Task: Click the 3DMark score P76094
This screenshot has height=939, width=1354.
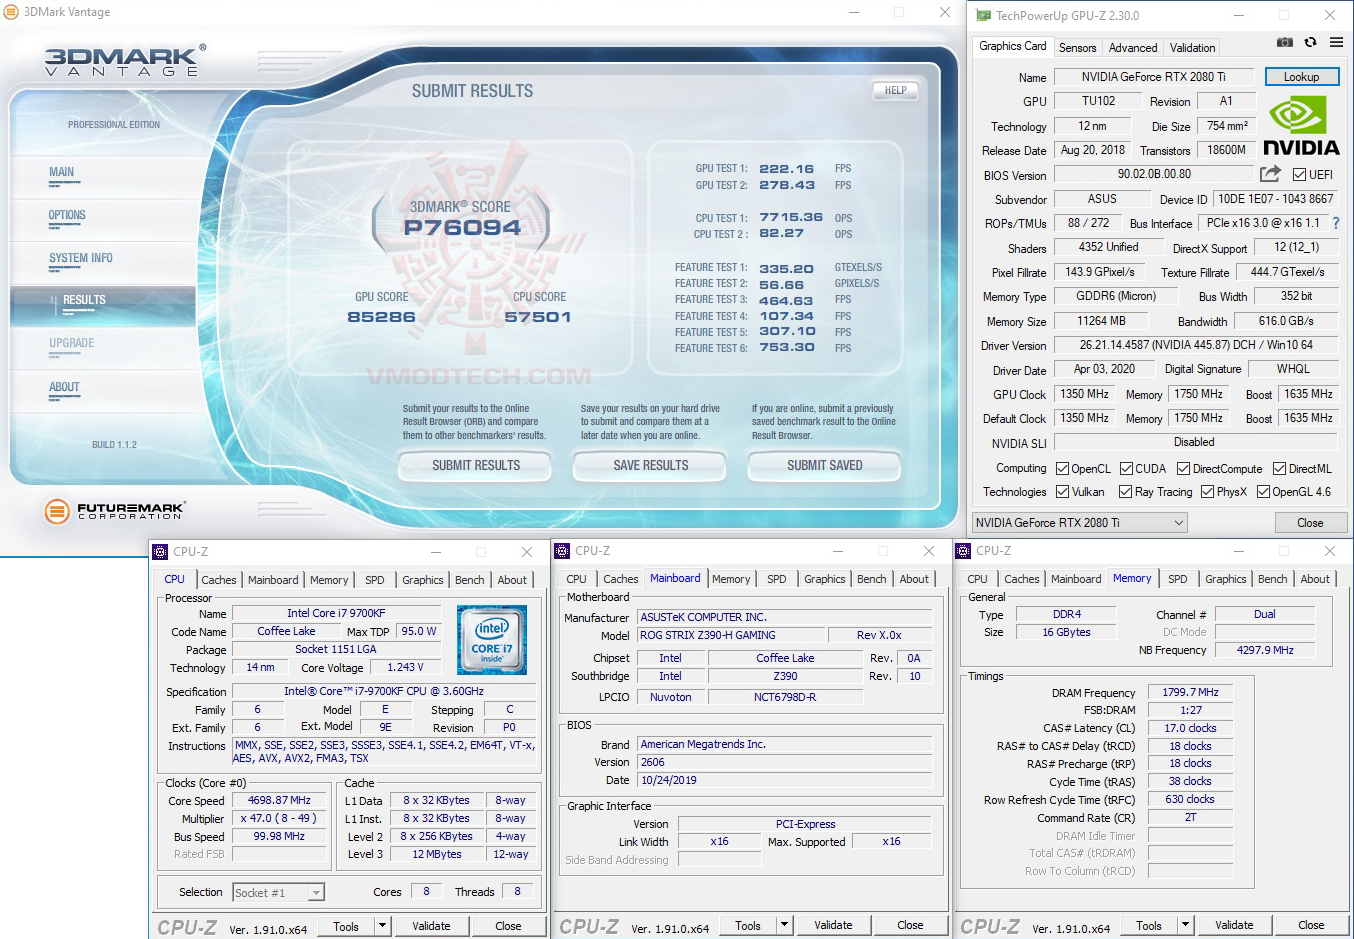Action: pyautogui.click(x=462, y=228)
